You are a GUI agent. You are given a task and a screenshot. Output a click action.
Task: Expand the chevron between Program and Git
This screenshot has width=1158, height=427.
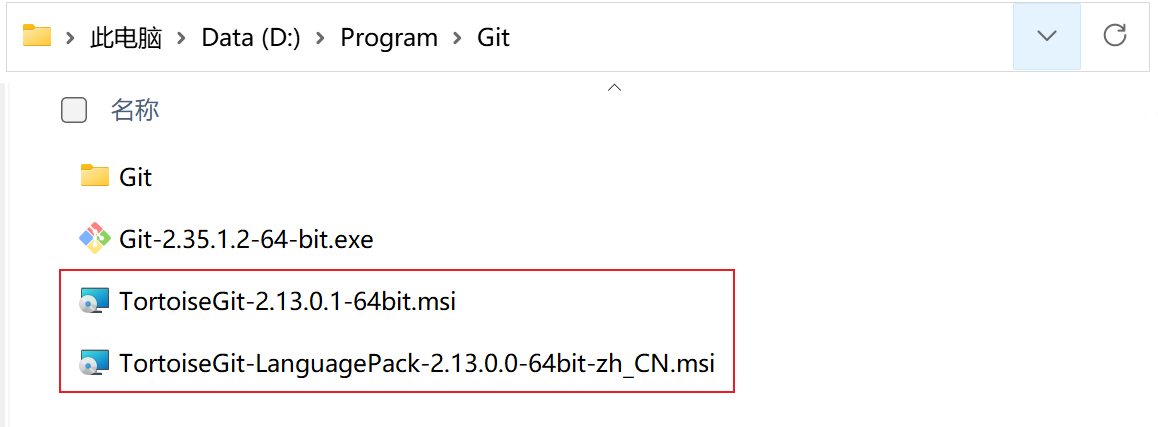[x=458, y=38]
